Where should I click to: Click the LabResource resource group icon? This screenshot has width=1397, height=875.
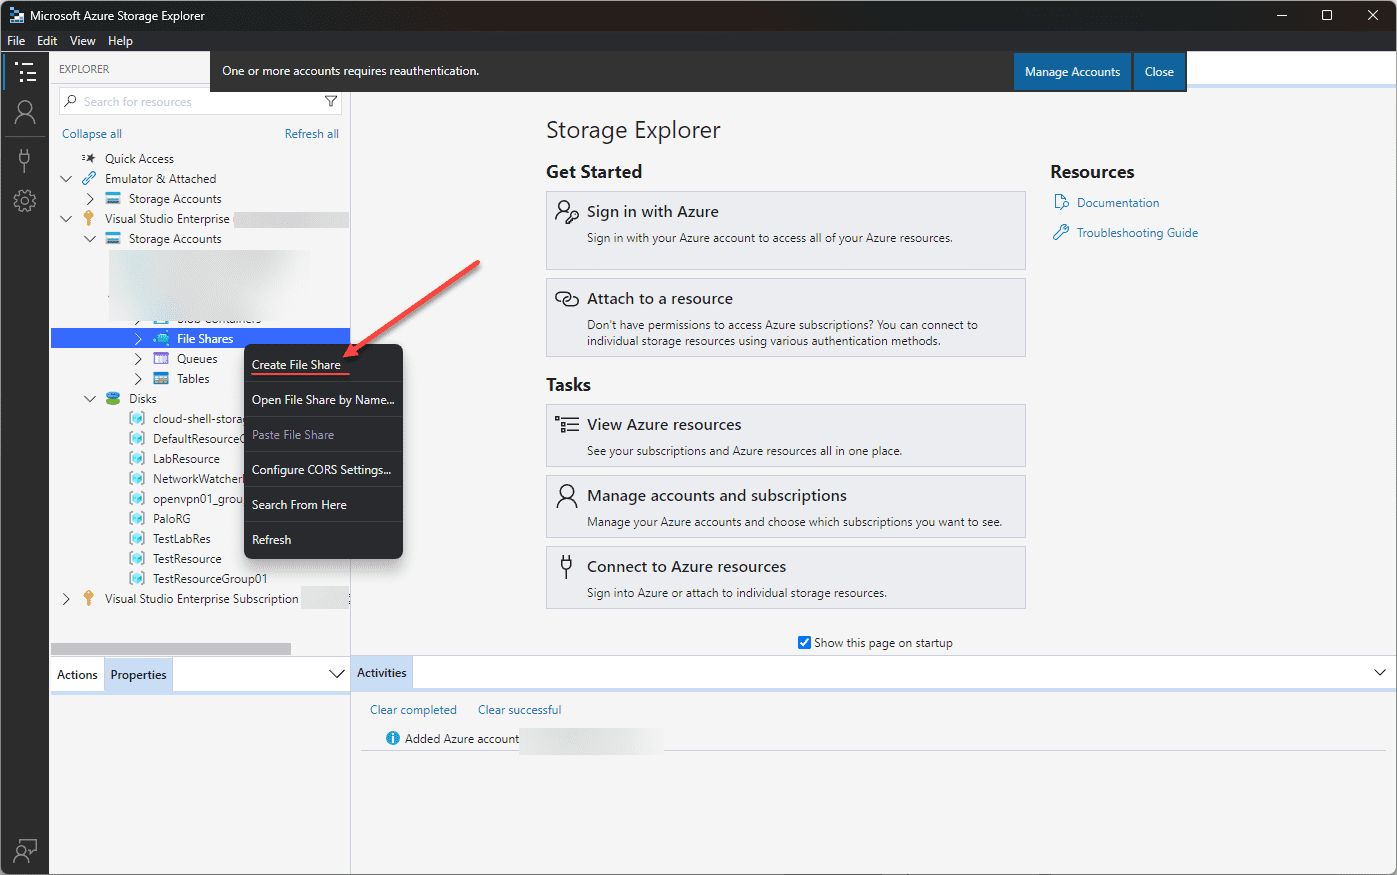137,458
